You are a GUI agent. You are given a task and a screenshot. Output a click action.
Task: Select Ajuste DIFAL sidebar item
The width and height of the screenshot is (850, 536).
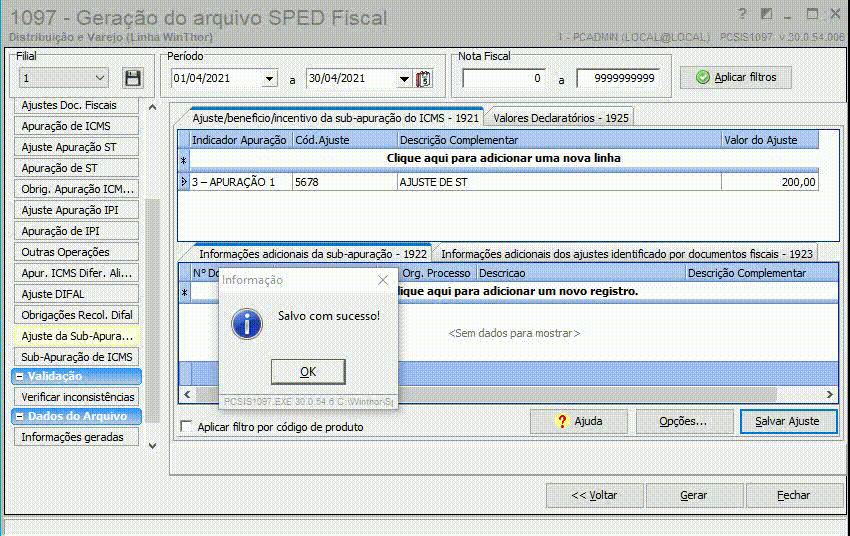click(76, 294)
